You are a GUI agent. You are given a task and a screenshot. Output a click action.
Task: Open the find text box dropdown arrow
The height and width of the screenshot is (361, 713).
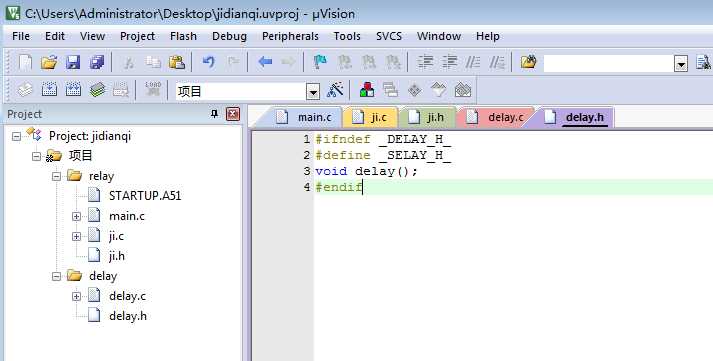pos(681,65)
